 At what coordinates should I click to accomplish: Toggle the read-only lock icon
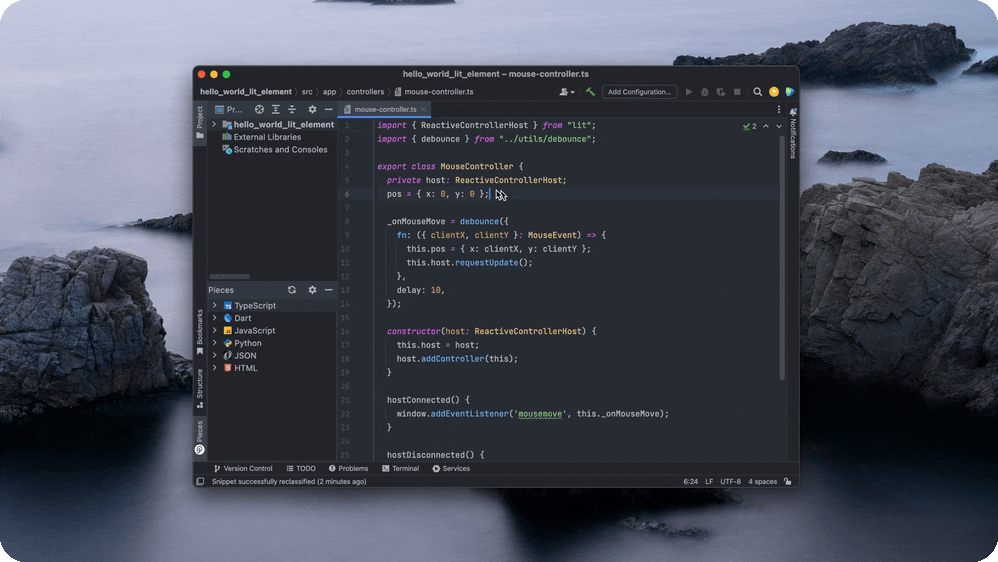787,481
